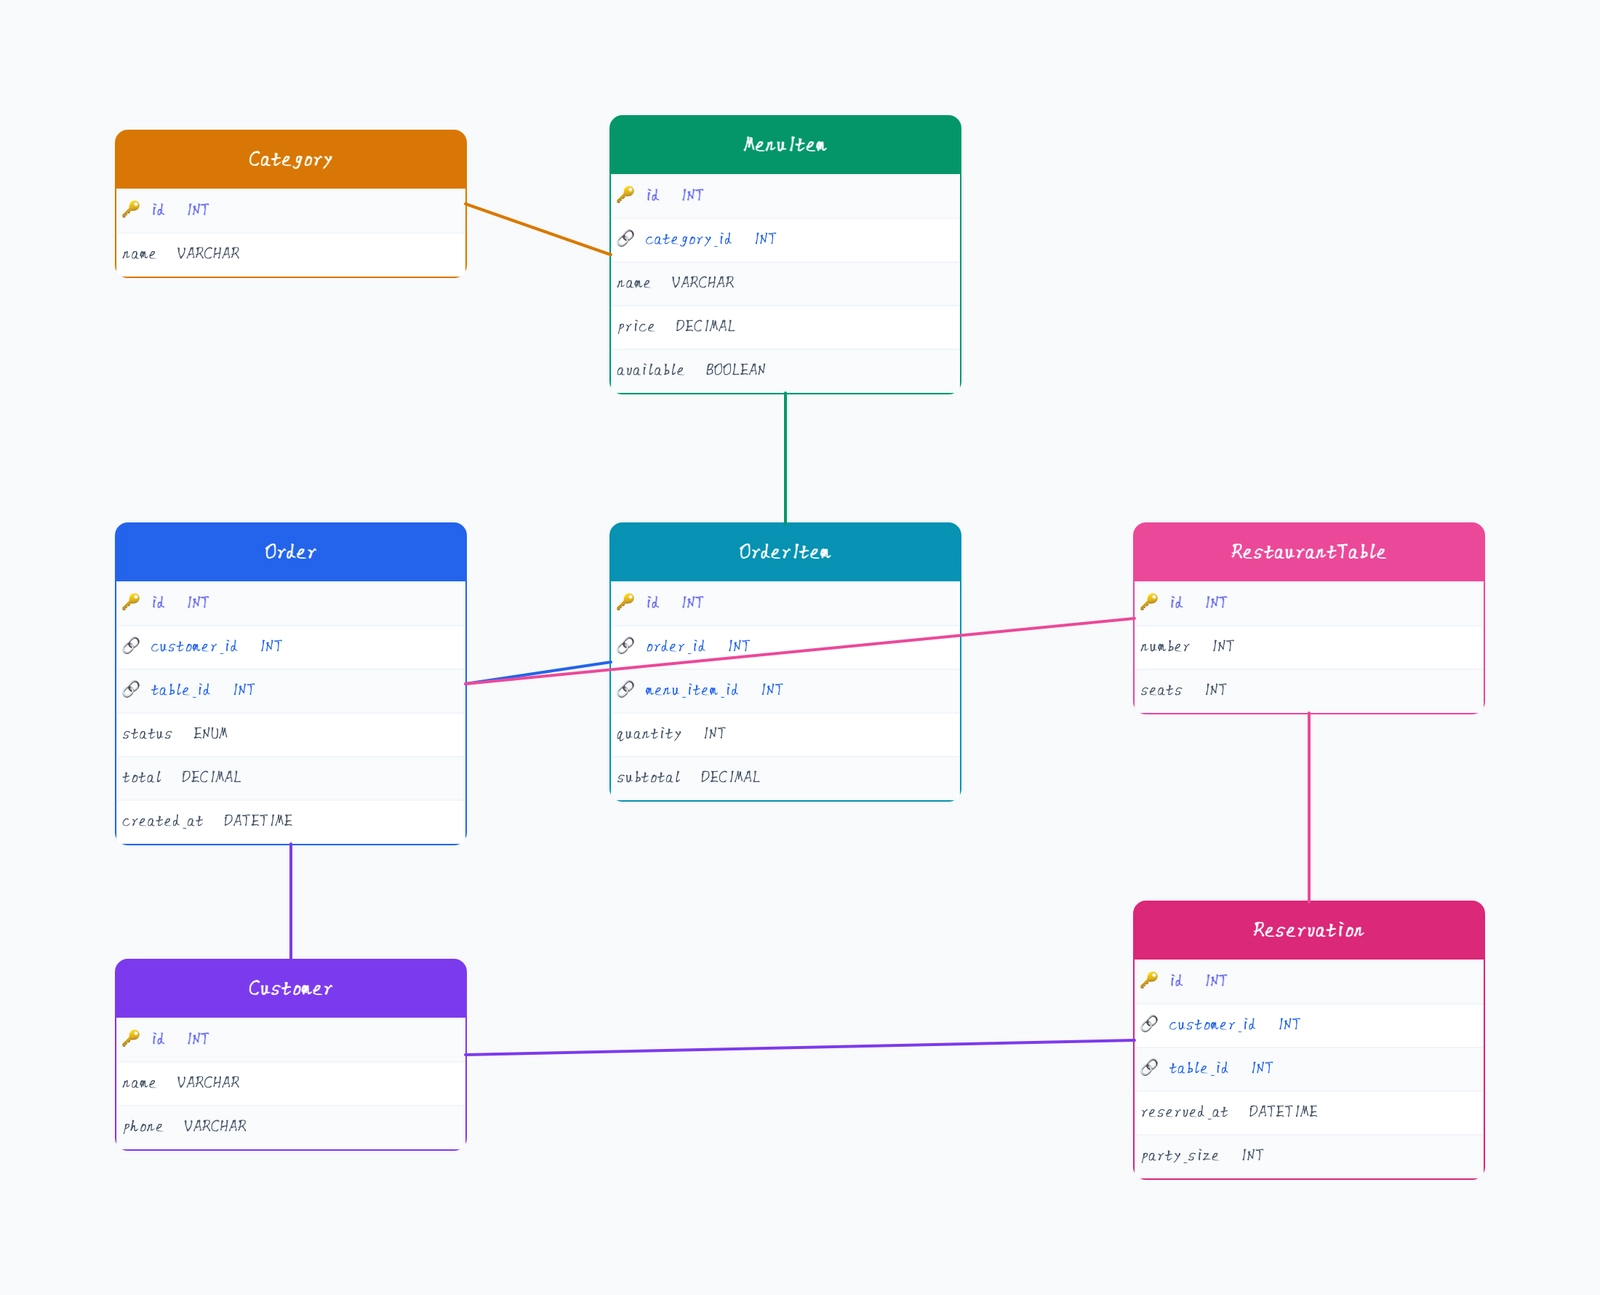
Task: Click the link icon next to Order table_id
Action: pos(131,689)
